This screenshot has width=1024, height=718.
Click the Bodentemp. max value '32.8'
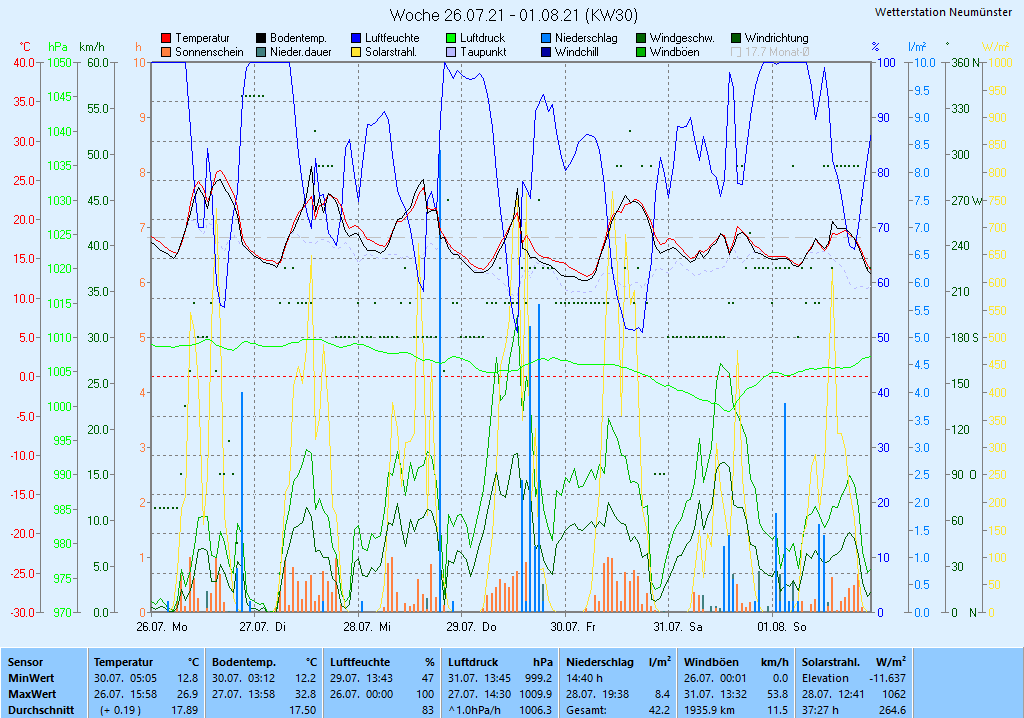(x=306, y=694)
